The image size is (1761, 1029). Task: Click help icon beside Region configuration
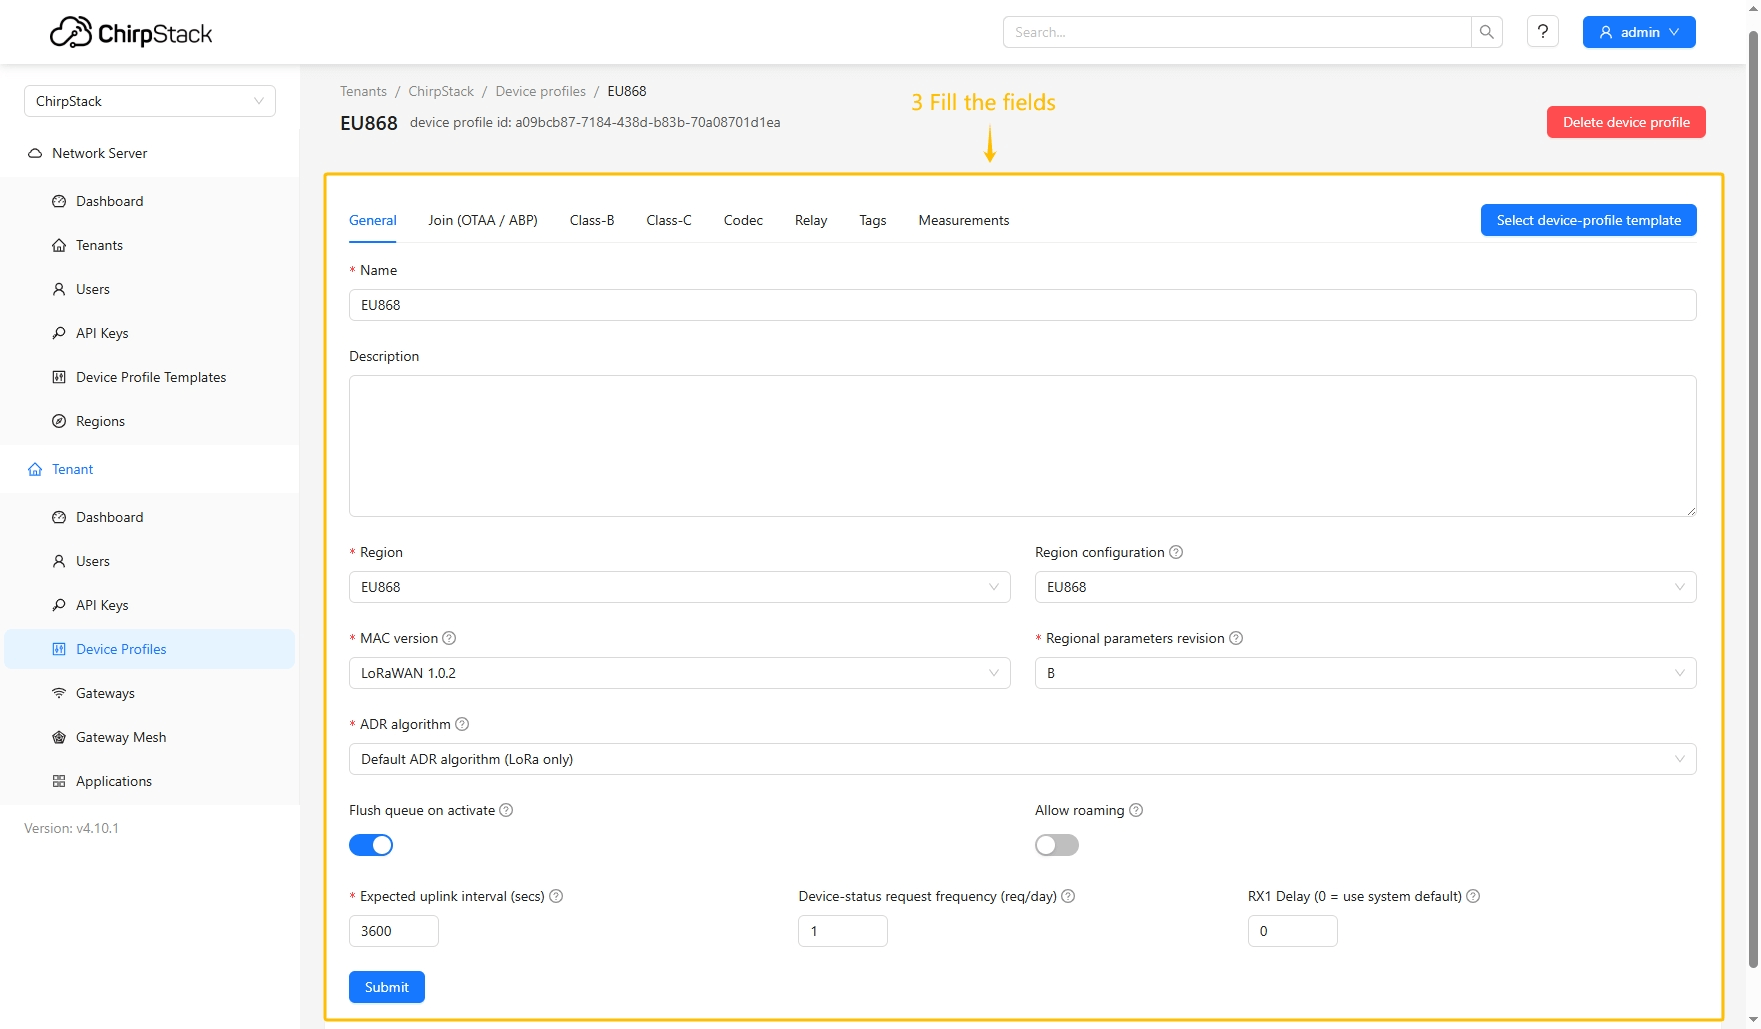click(x=1176, y=552)
